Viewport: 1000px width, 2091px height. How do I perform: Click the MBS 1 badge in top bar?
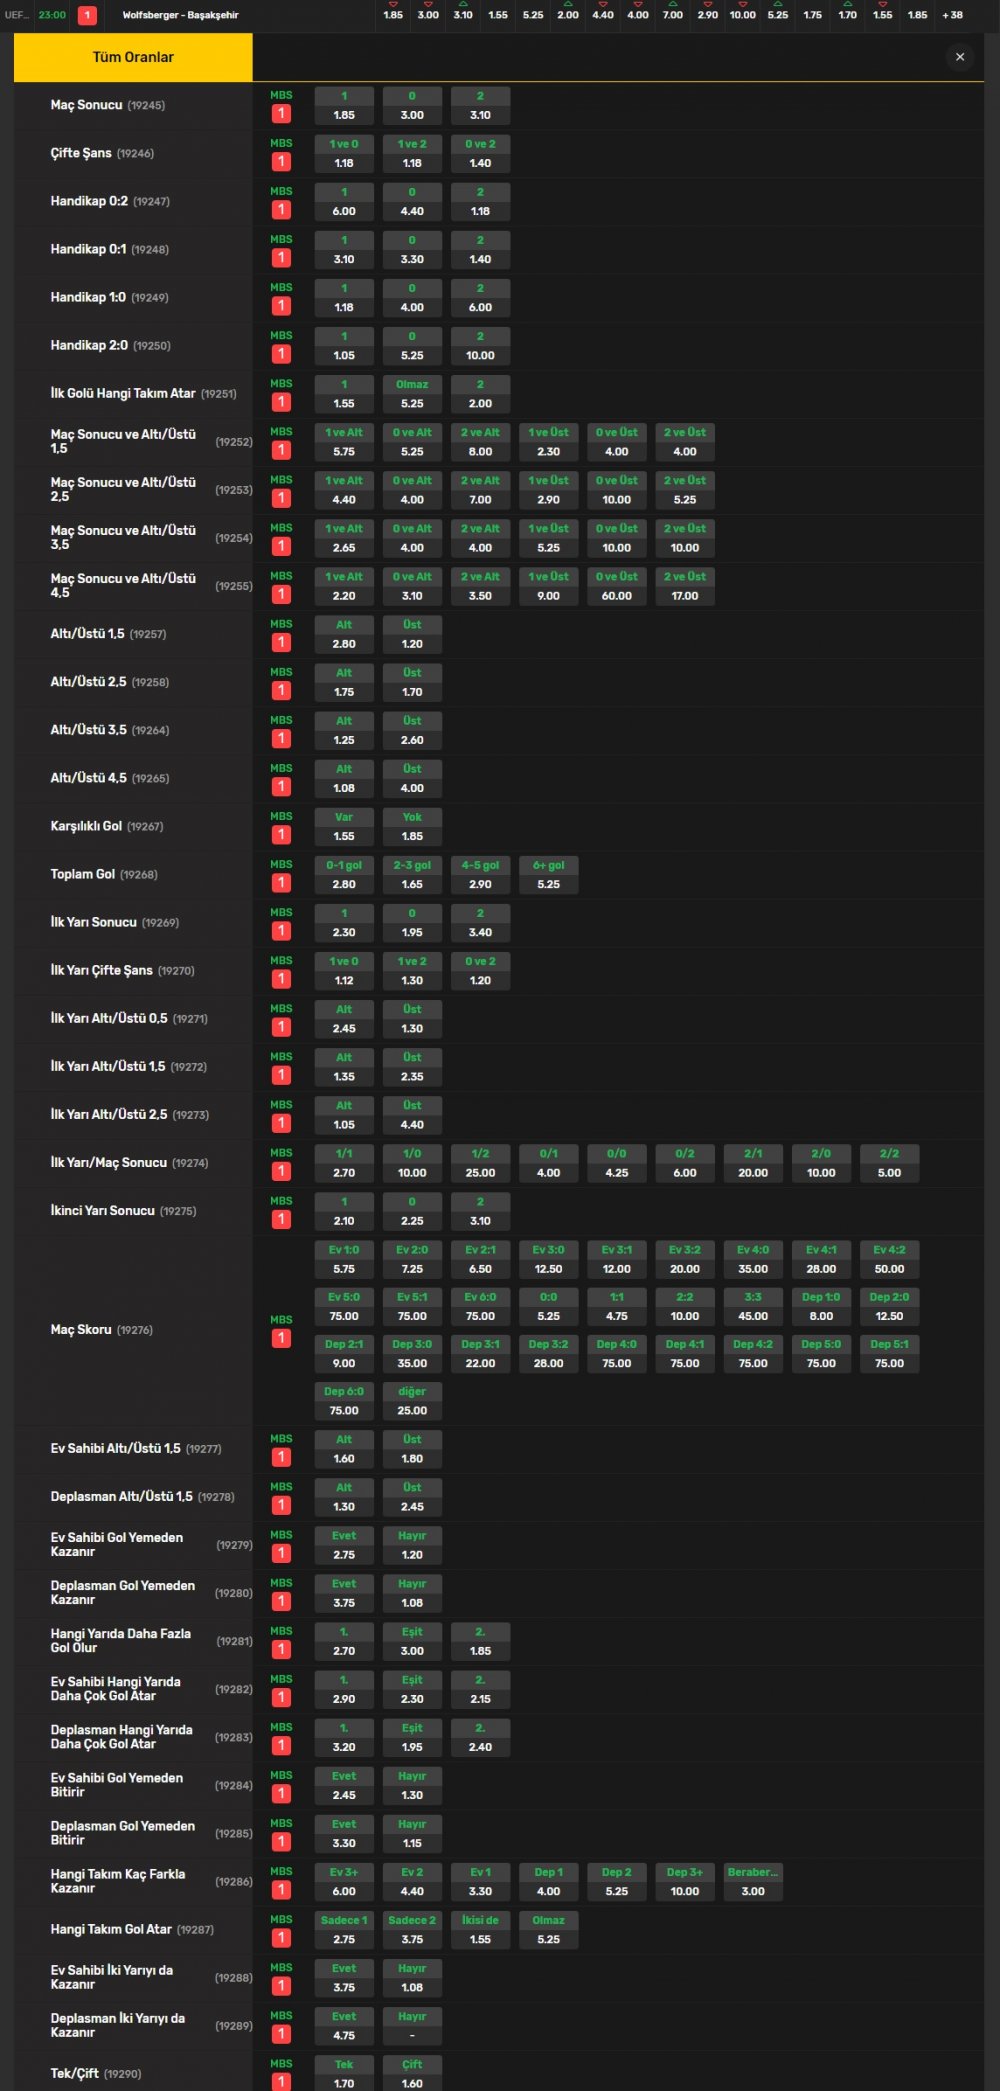(x=88, y=15)
